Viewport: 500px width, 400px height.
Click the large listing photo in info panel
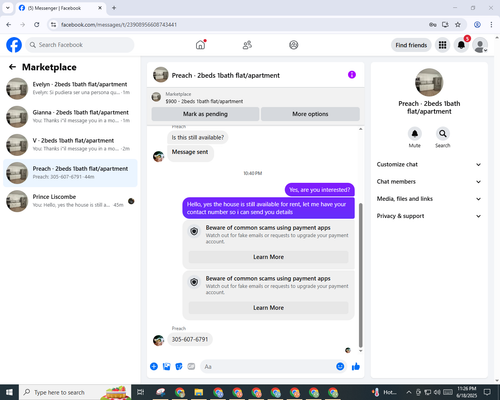pos(429,82)
